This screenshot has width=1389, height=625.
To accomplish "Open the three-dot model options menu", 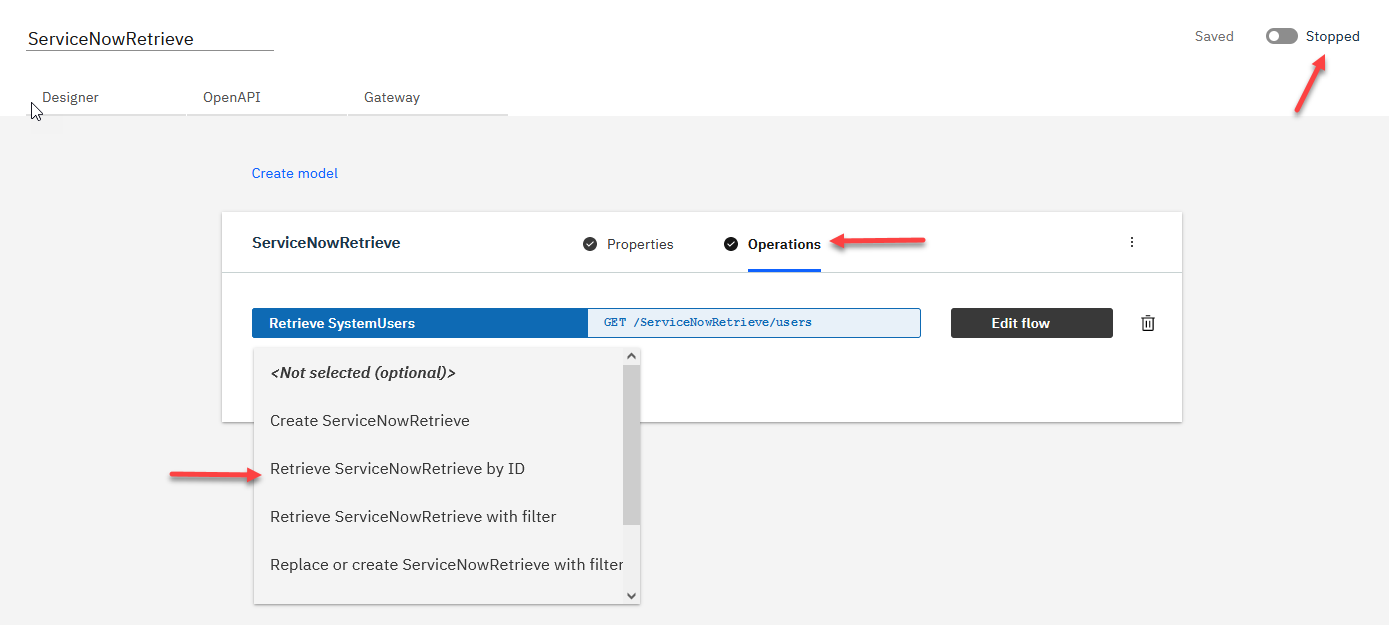I will (x=1132, y=242).
